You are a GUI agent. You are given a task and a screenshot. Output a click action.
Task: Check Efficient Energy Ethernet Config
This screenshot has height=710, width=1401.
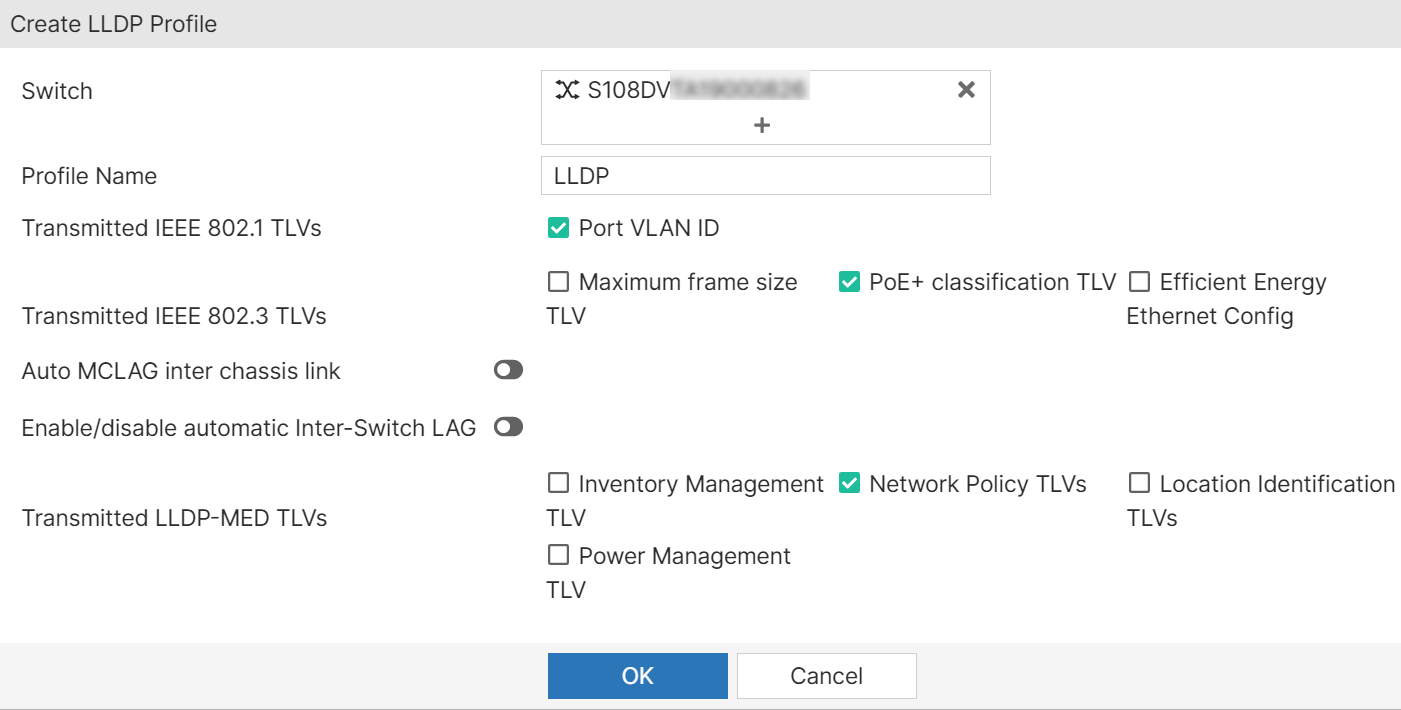coord(1139,281)
